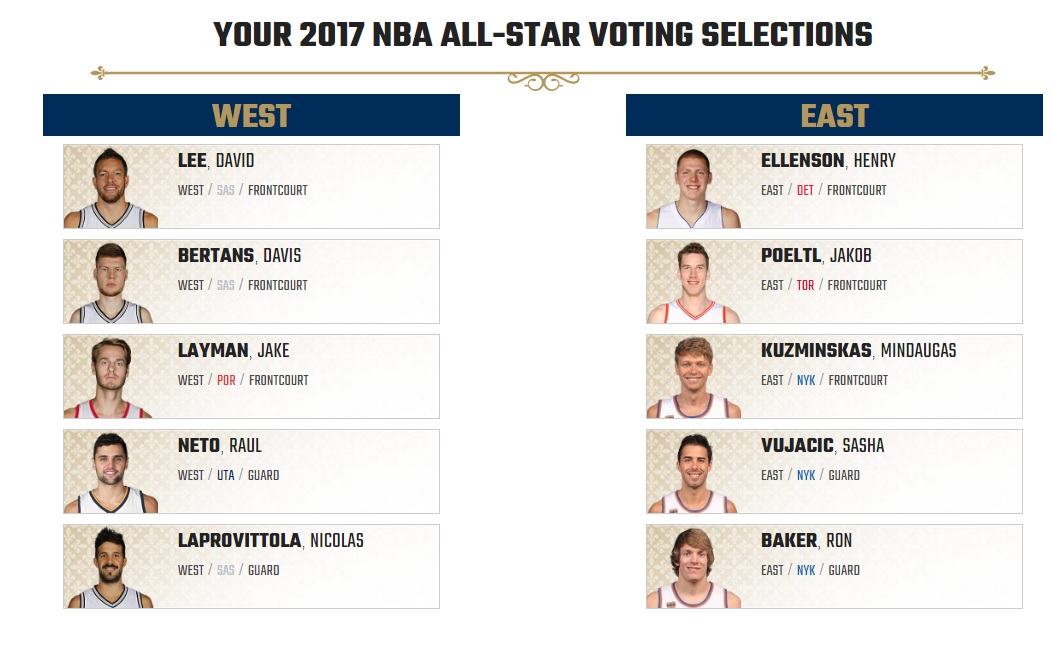Open the UTA team link for Neto

point(226,475)
